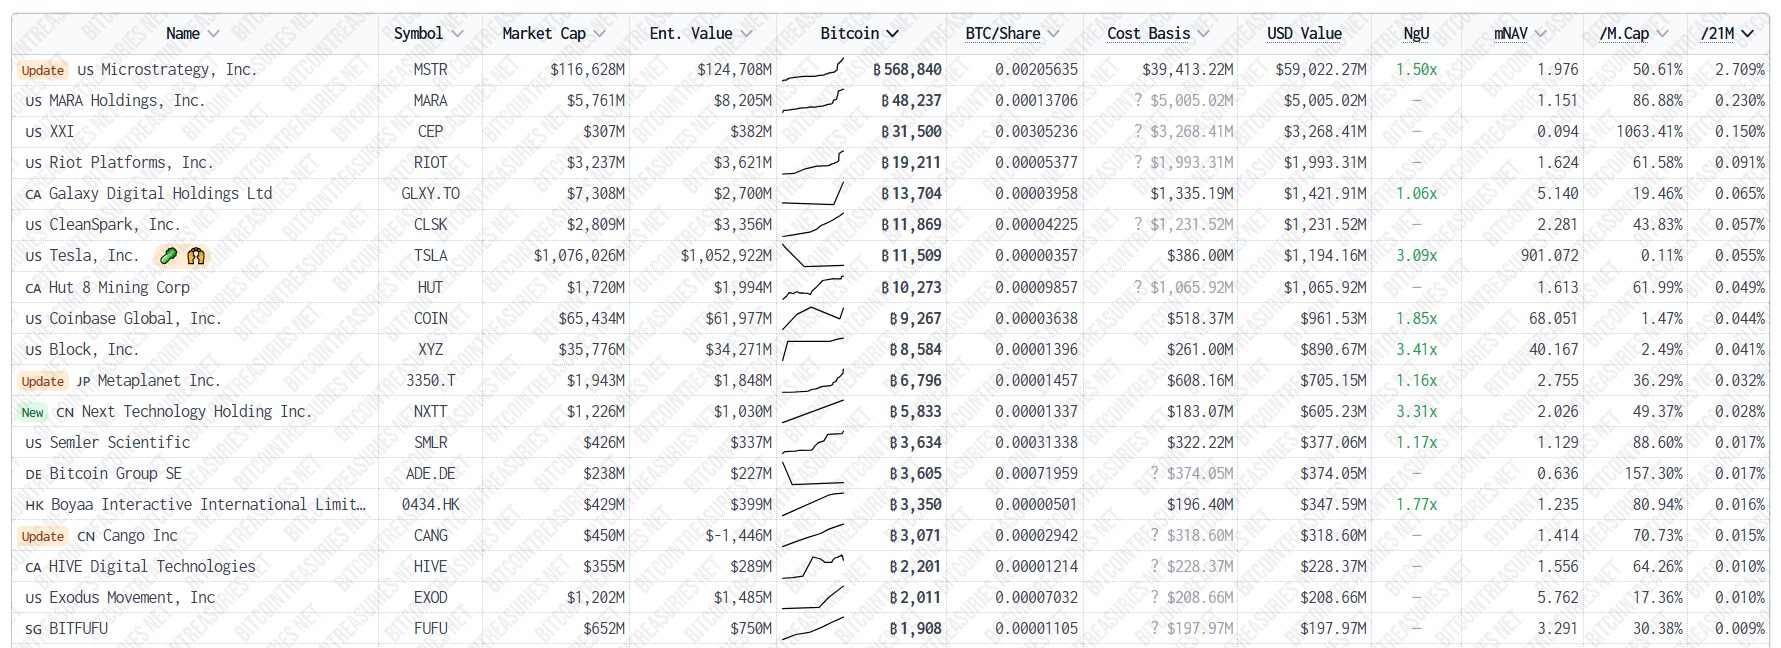This screenshot has width=1781, height=648.
Task: Sort by /M.Cap using header chevron
Action: coord(1662,34)
